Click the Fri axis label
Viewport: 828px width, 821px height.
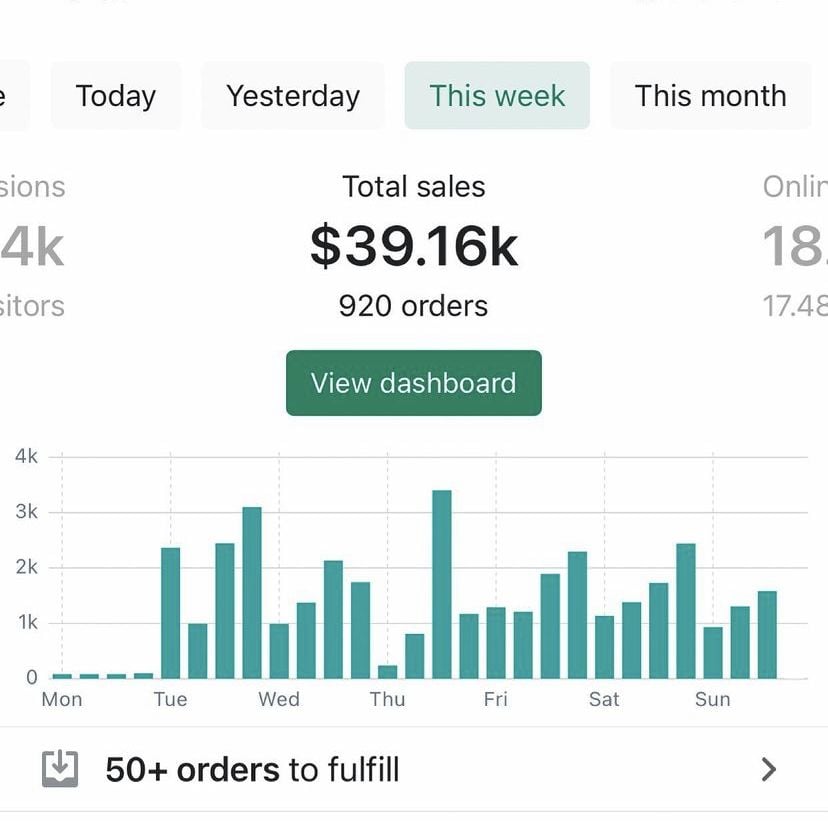495,699
